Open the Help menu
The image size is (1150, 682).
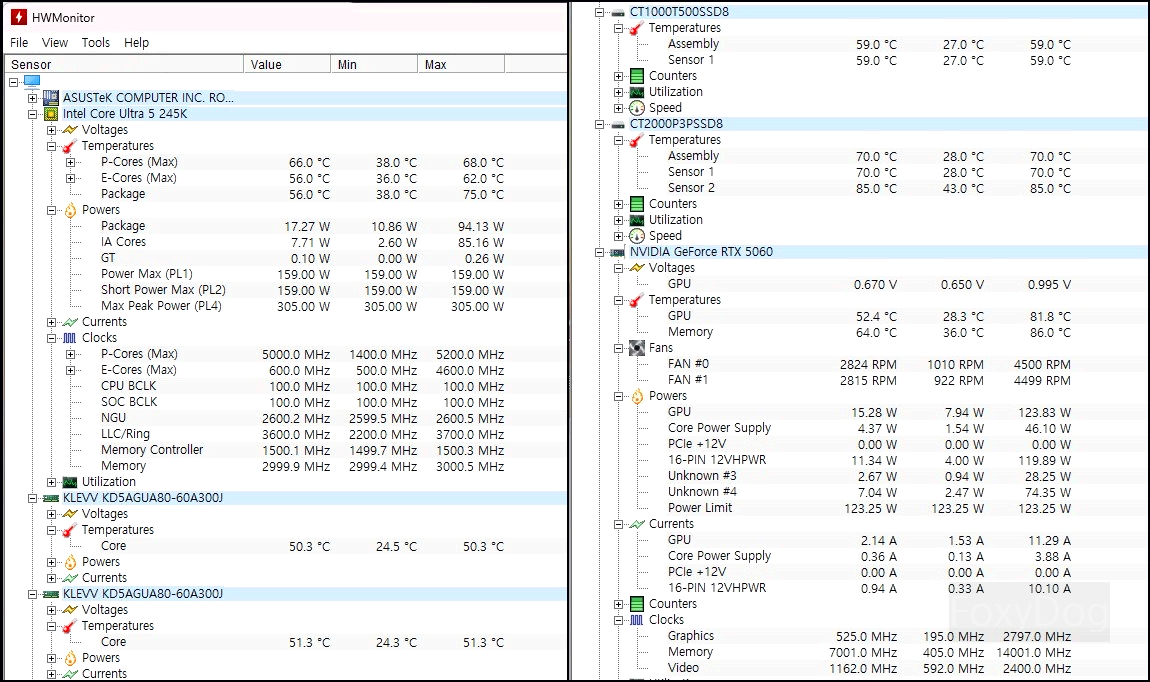[x=136, y=43]
